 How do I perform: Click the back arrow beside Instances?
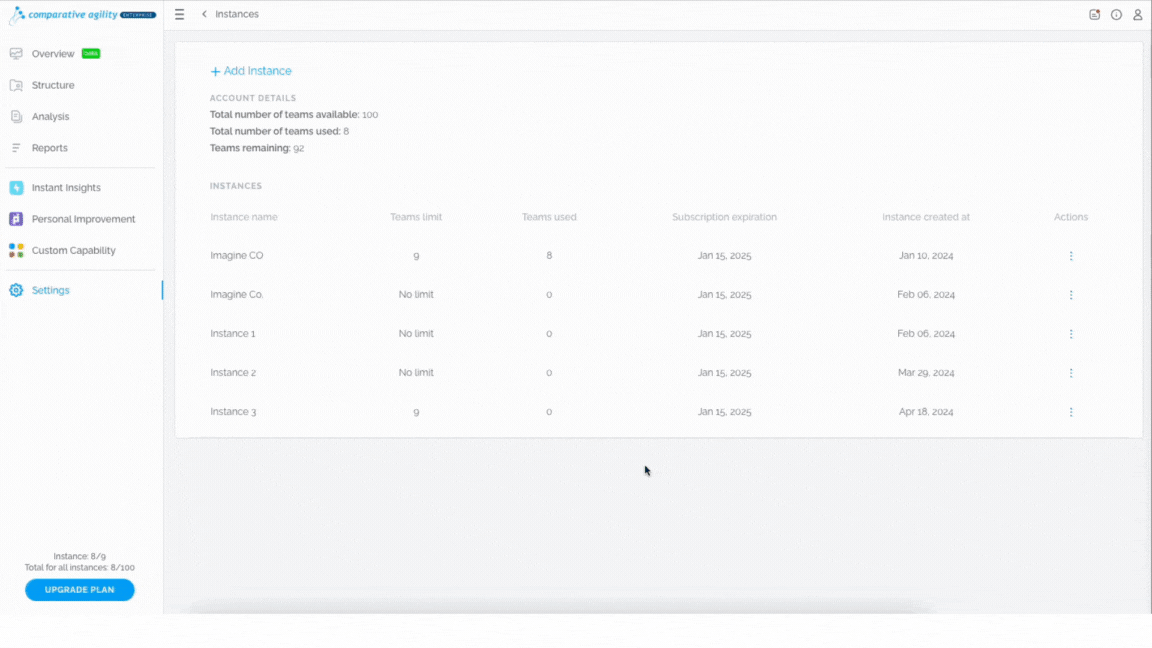[x=204, y=14]
